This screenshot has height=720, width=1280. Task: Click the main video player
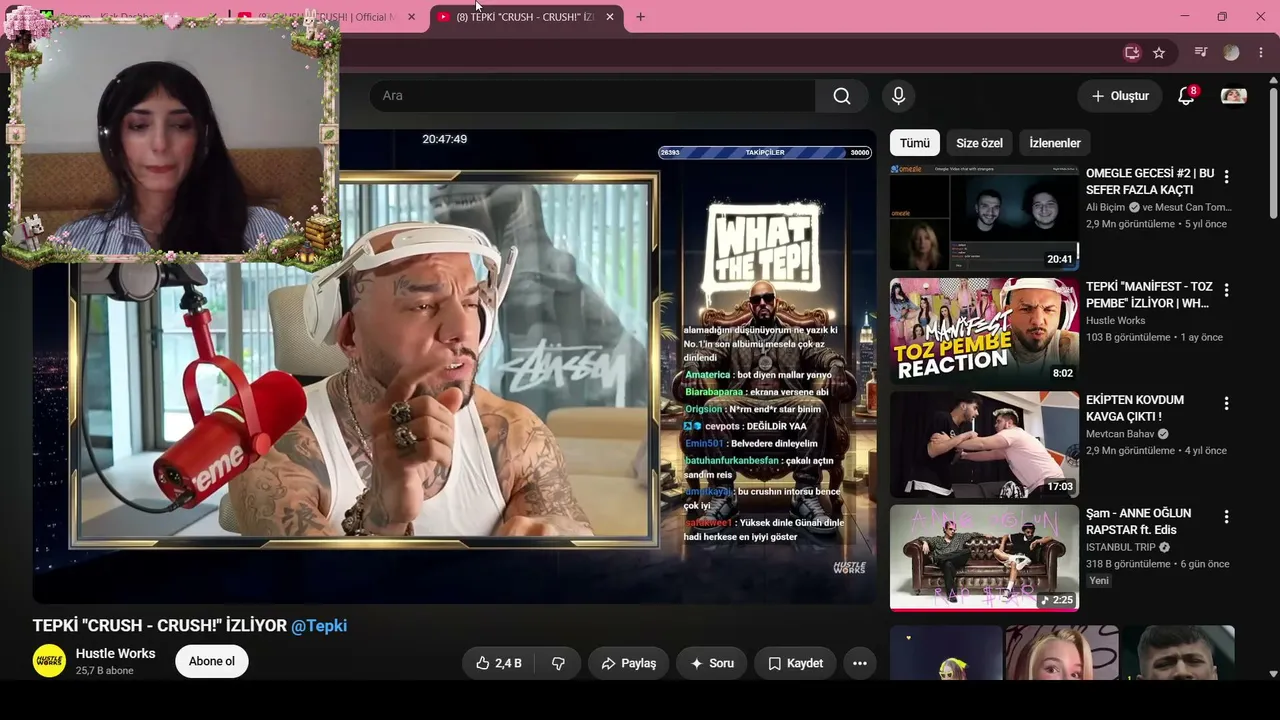pos(454,366)
